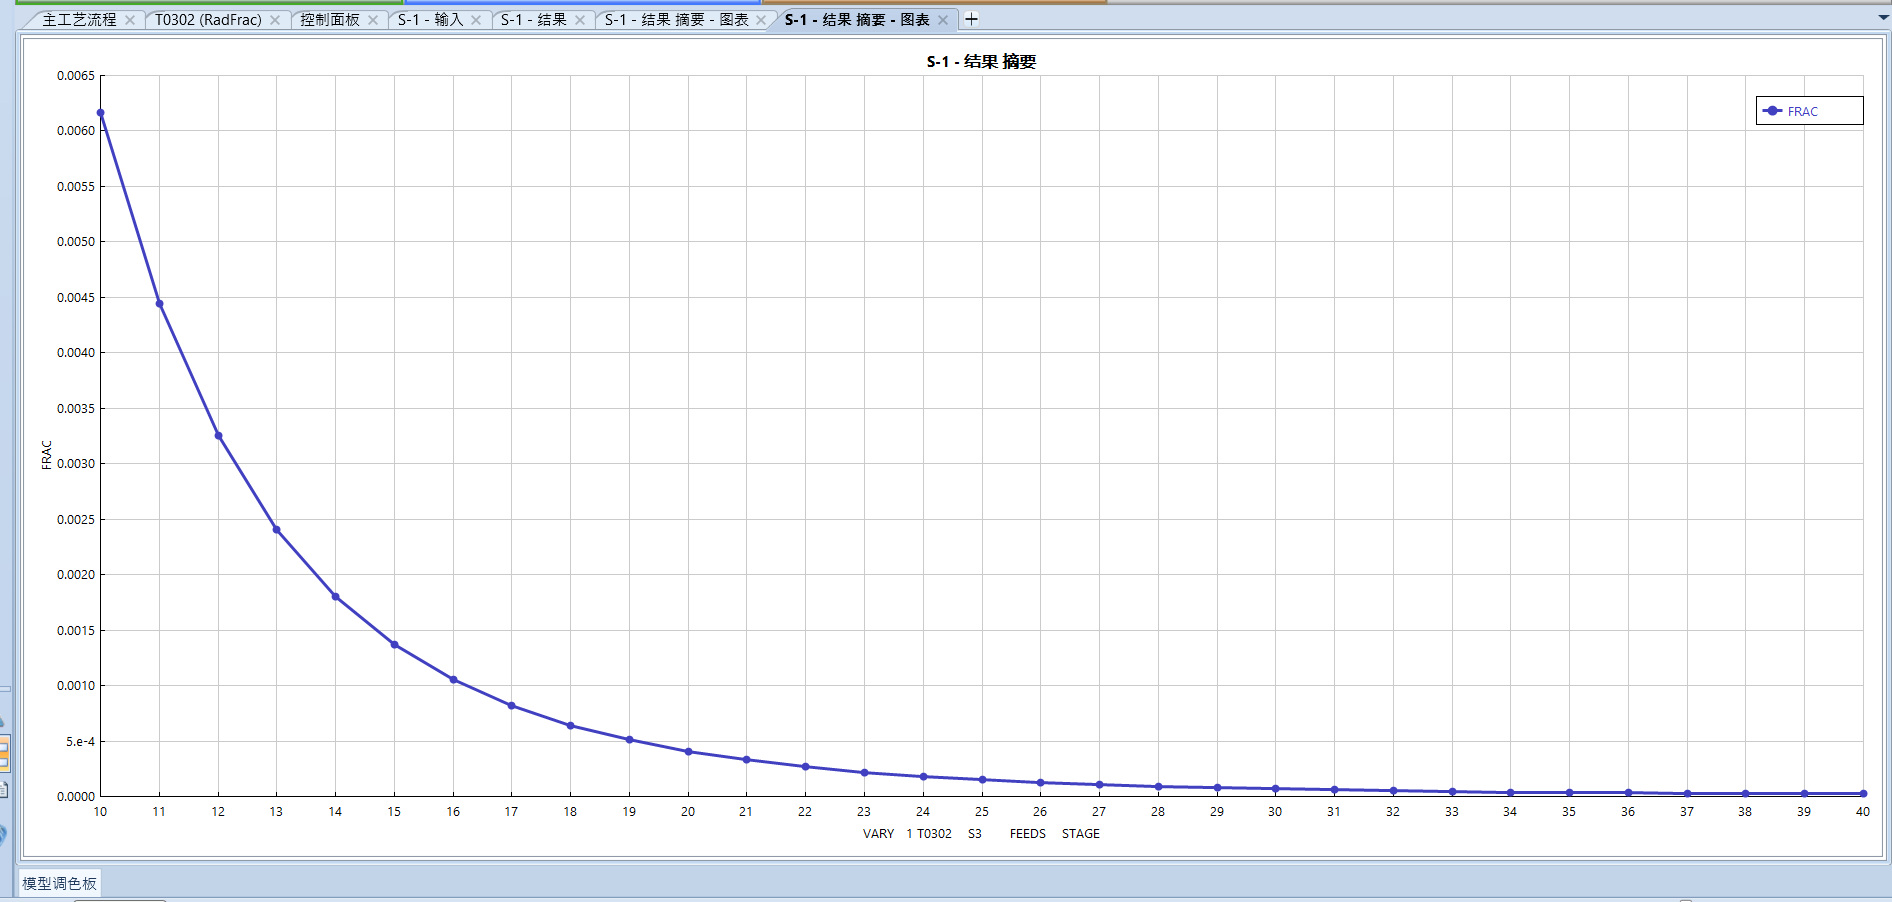Image resolution: width=1892 pixels, height=902 pixels.
Task: Close the S-1 - 结果 tab
Action: [x=580, y=20]
